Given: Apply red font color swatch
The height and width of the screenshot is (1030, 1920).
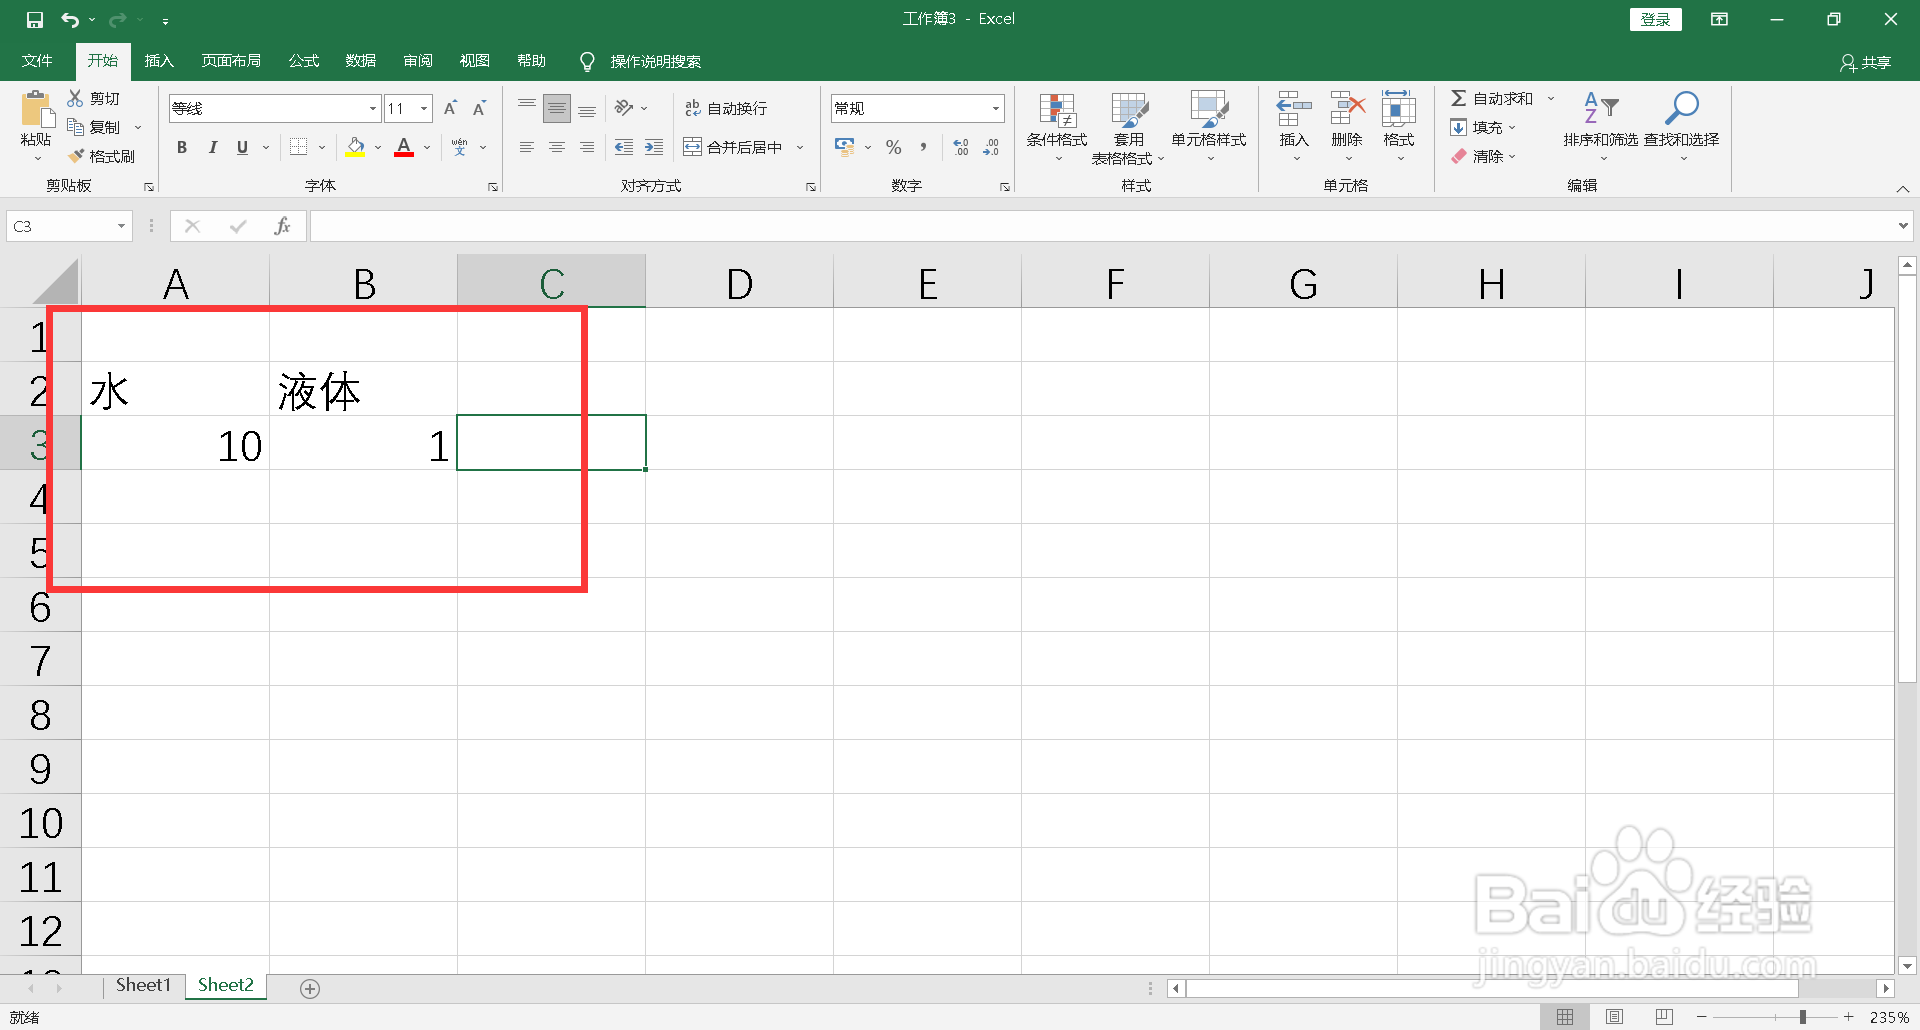Looking at the screenshot, I should (x=404, y=147).
